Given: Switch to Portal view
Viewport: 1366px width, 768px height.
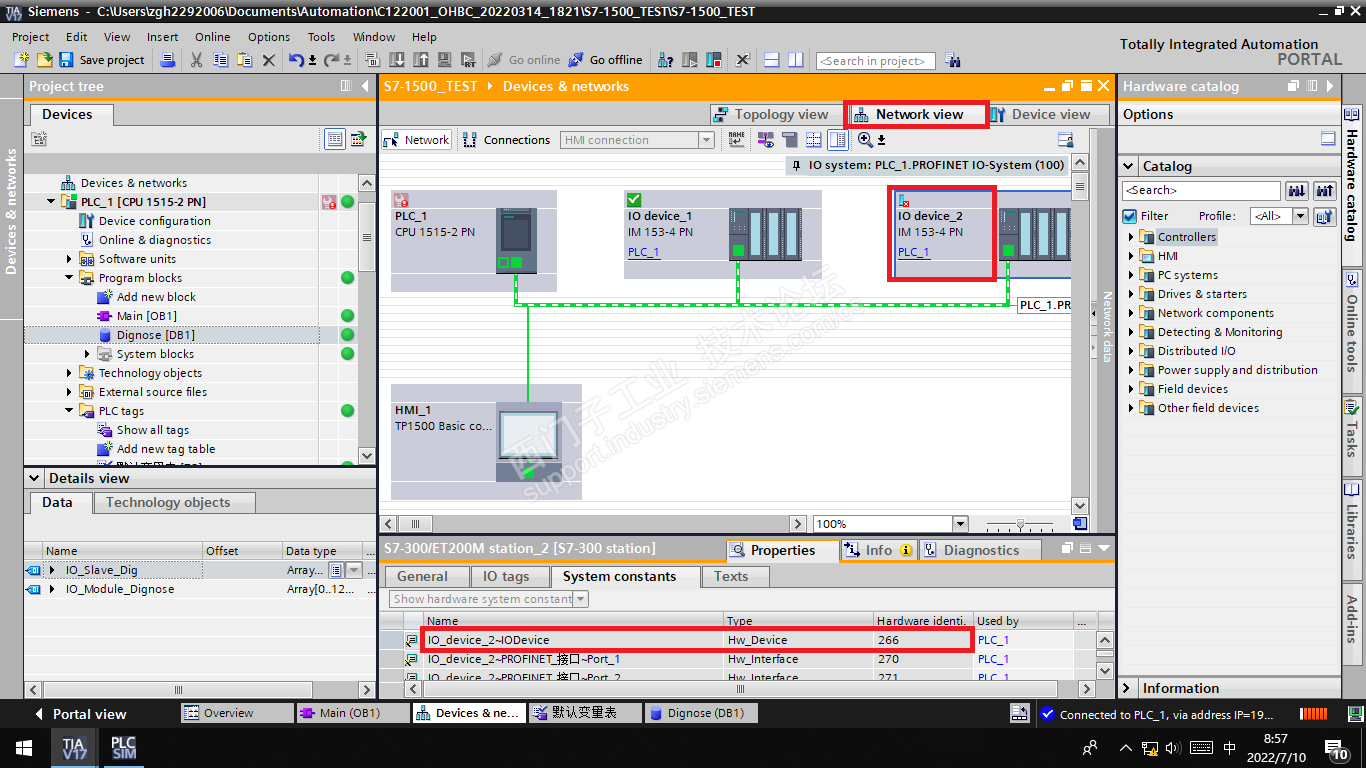Looking at the screenshot, I should (80, 714).
